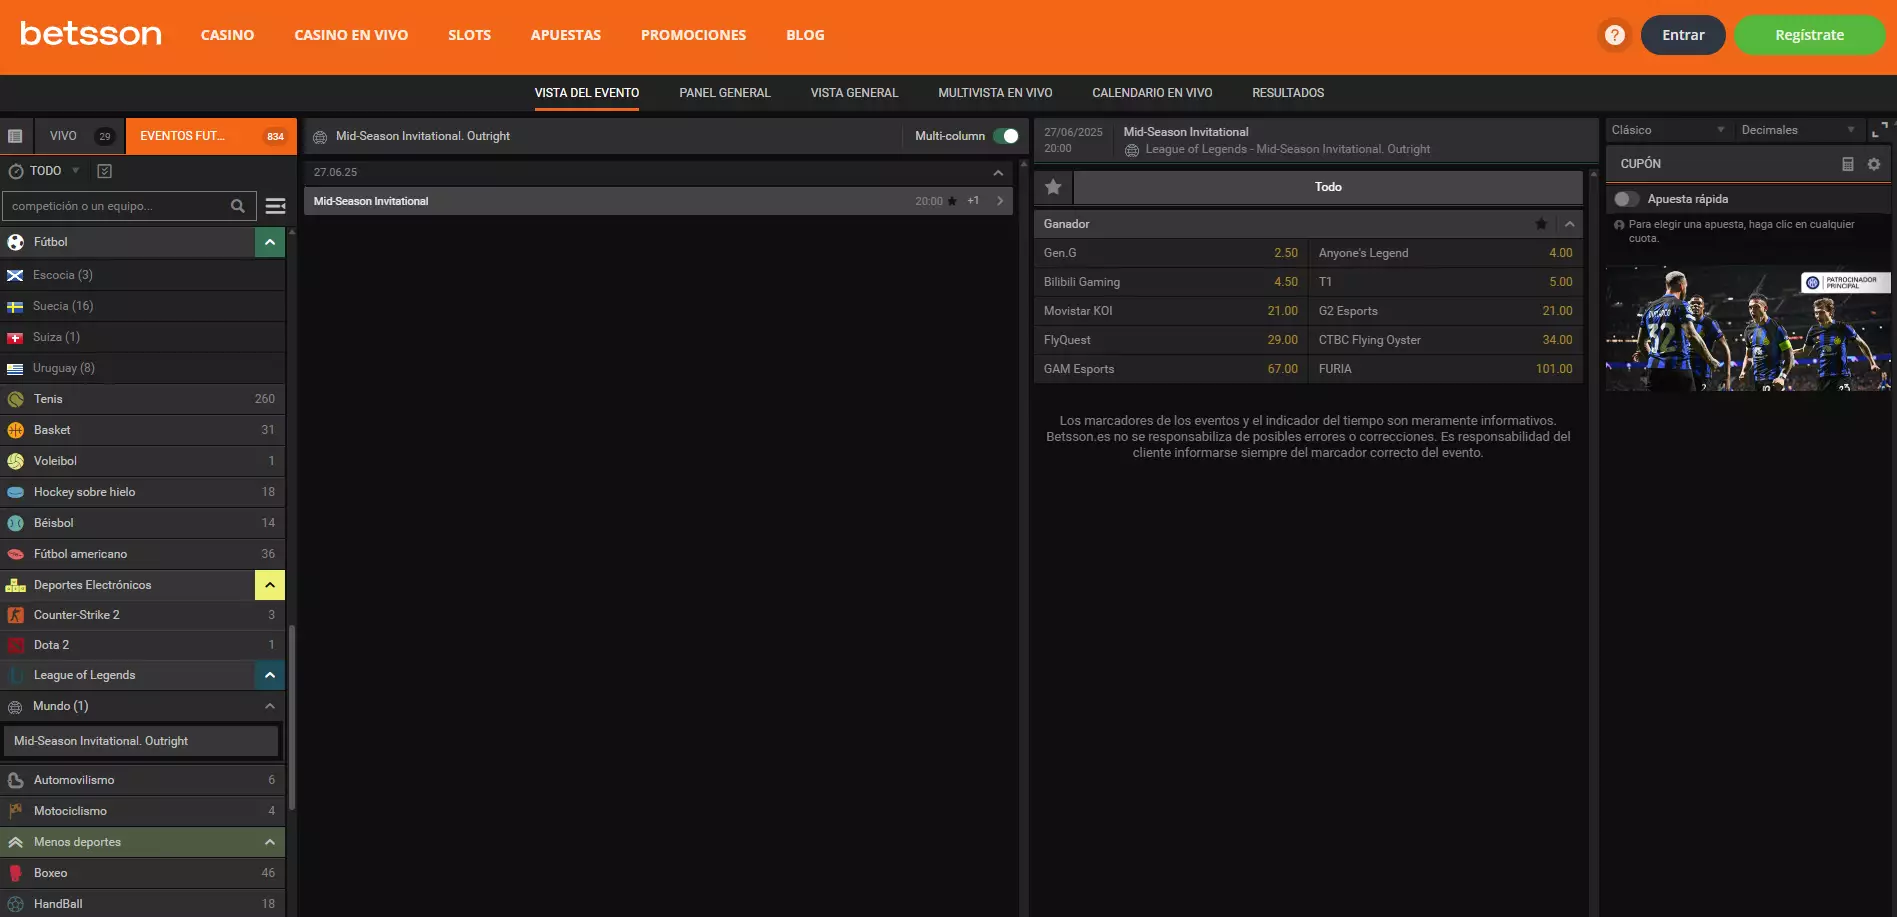Viewport: 1897px width, 917px height.
Task: Open the coupon settings gear icon
Action: click(x=1874, y=164)
